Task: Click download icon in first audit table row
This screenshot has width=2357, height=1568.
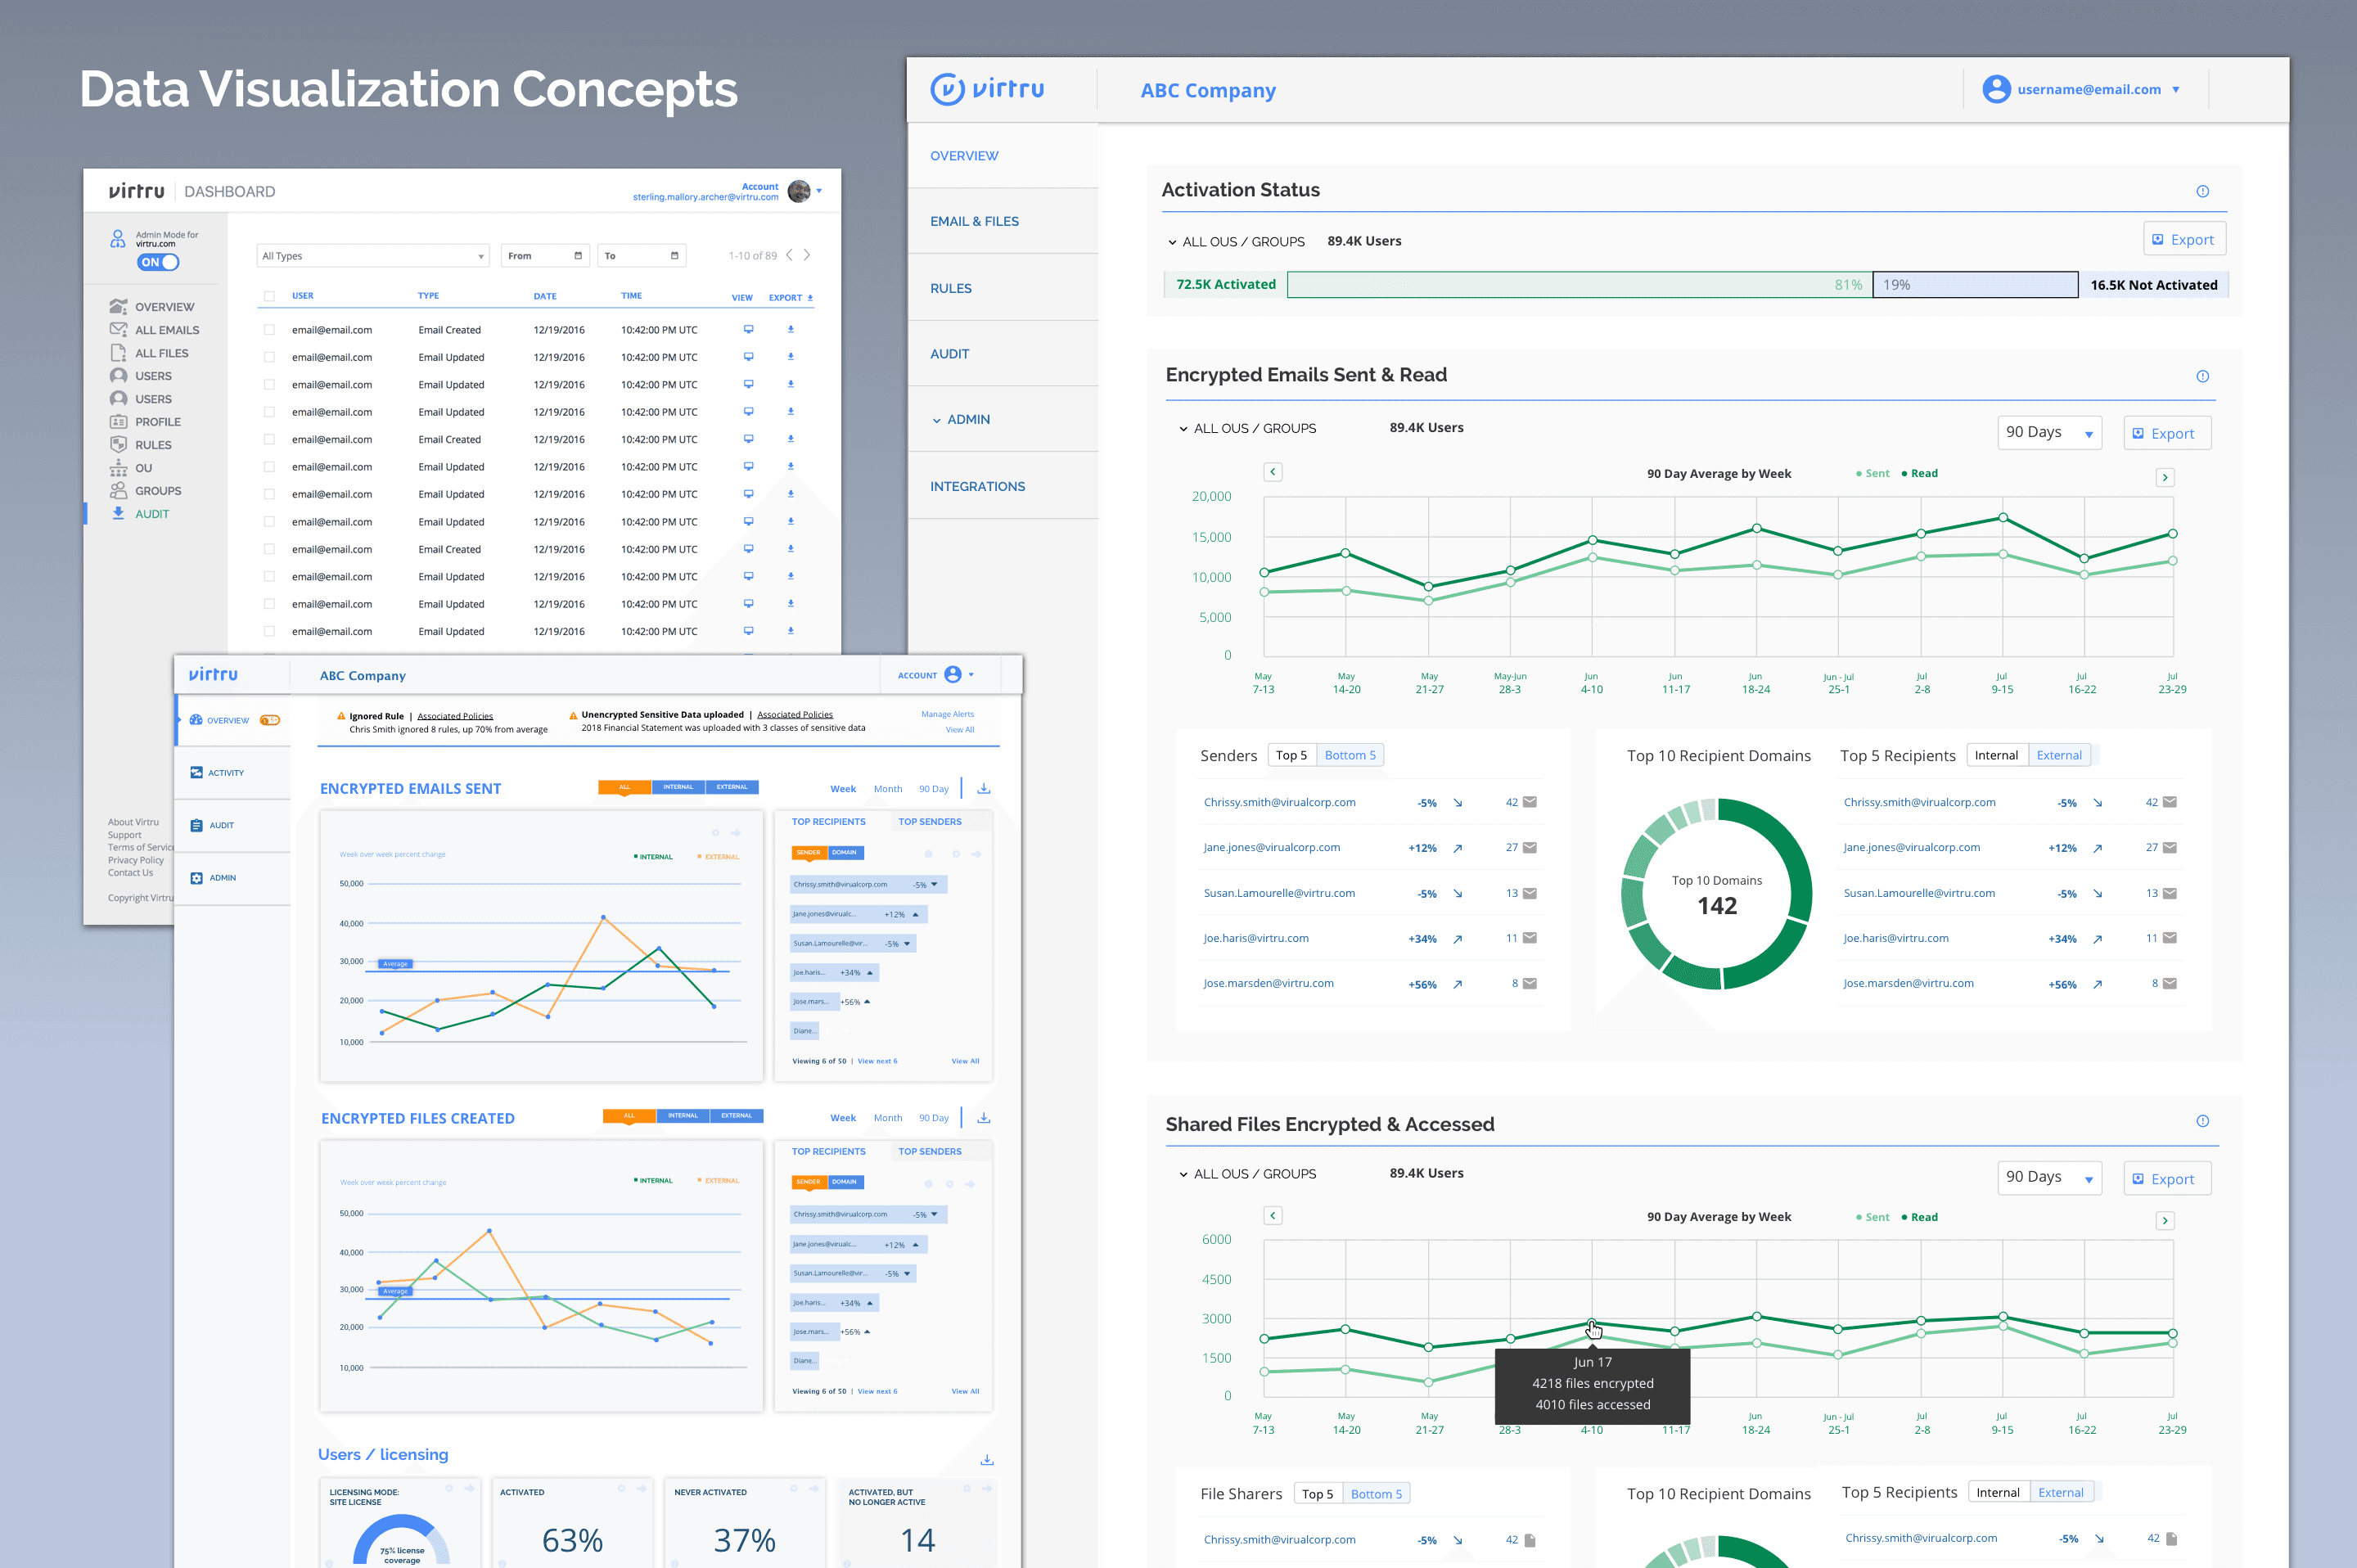Action: (790, 329)
